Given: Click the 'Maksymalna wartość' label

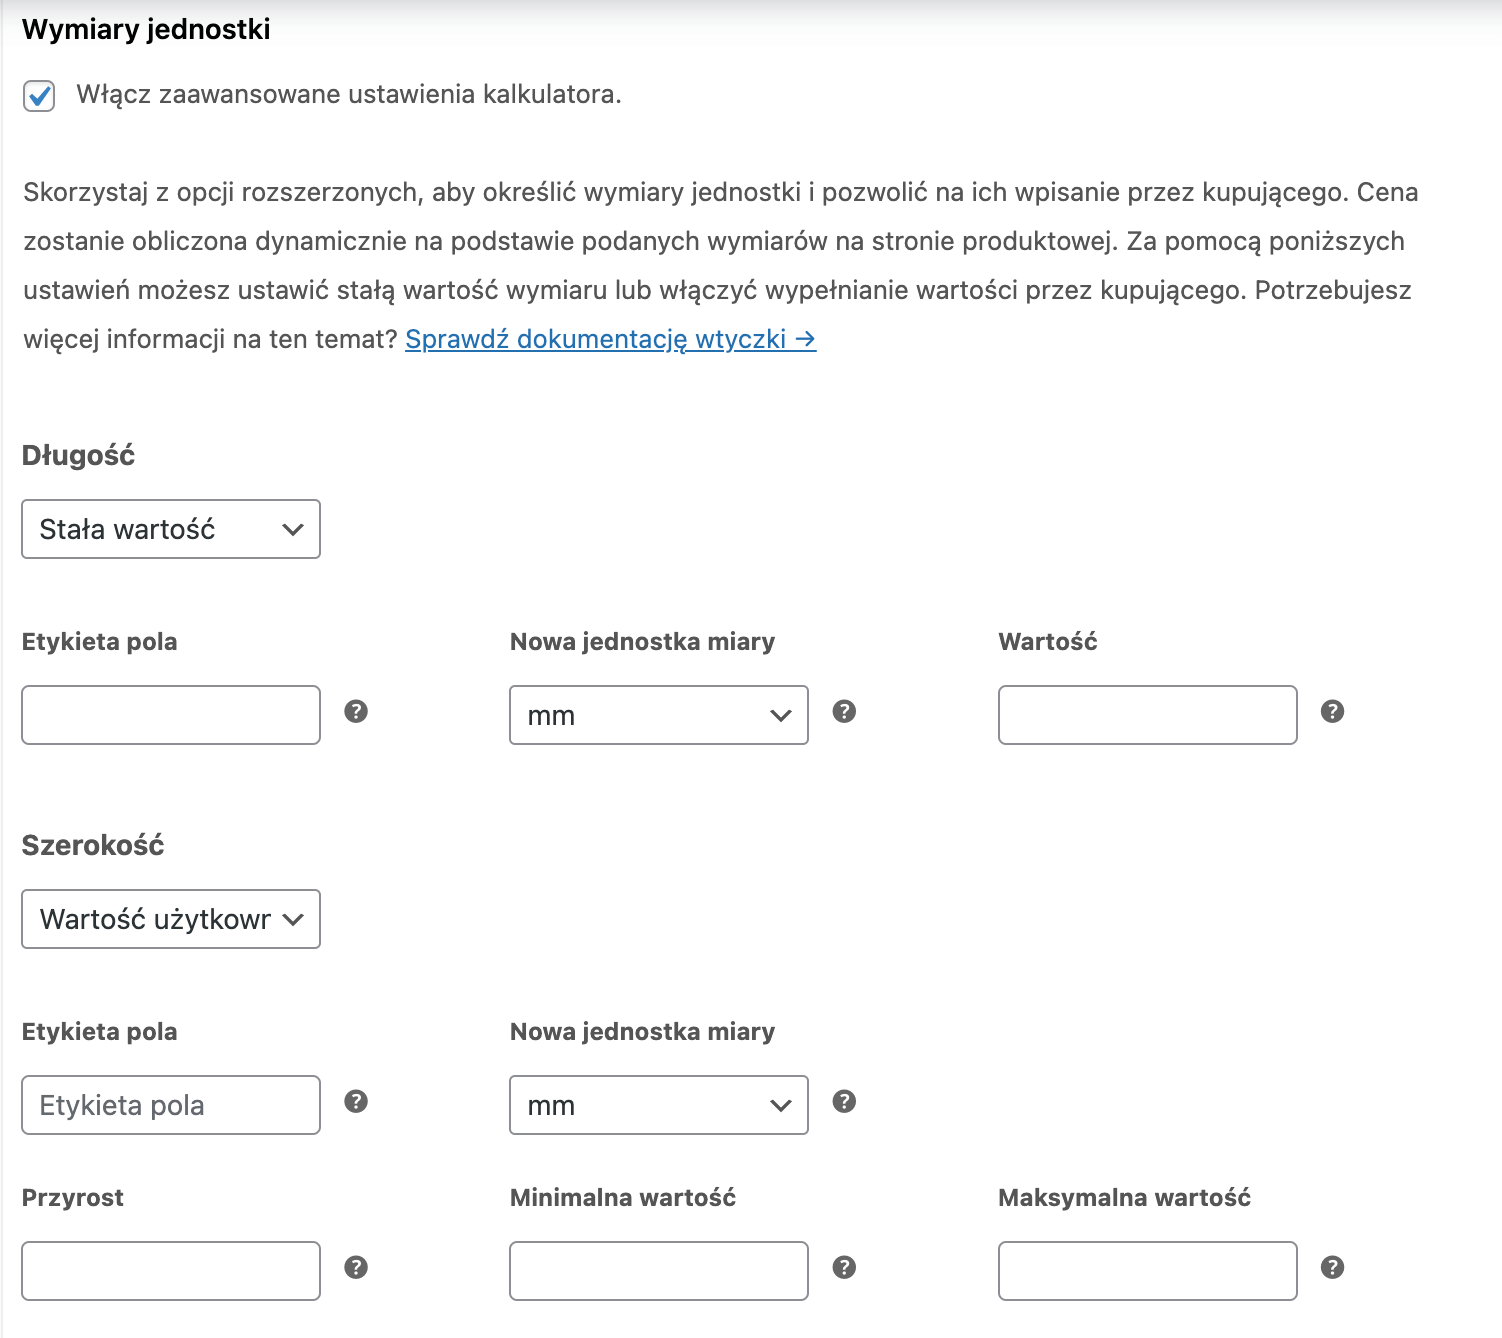Looking at the screenshot, I should [1125, 1198].
